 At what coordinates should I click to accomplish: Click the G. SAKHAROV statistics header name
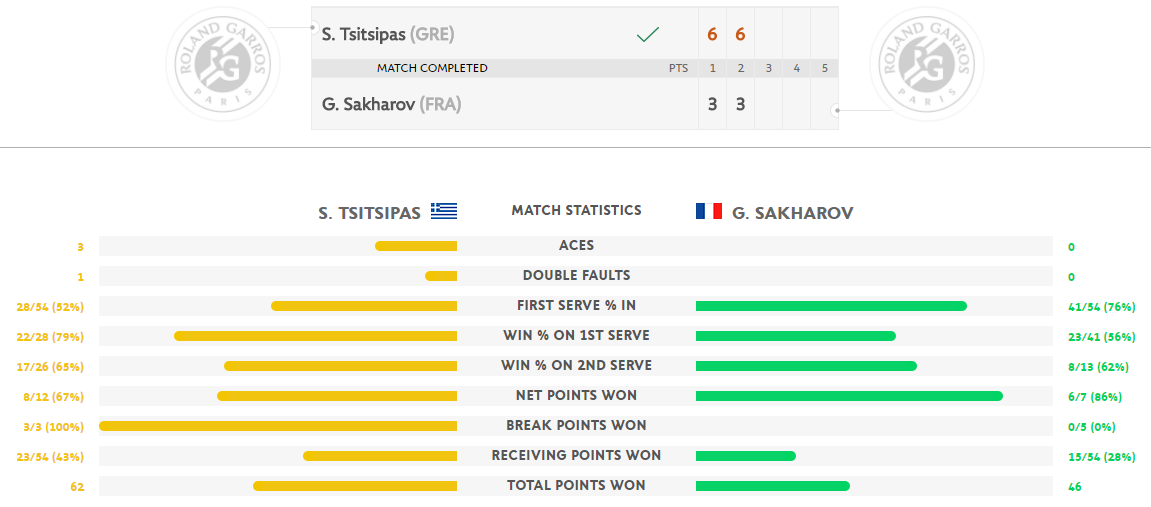click(x=793, y=214)
